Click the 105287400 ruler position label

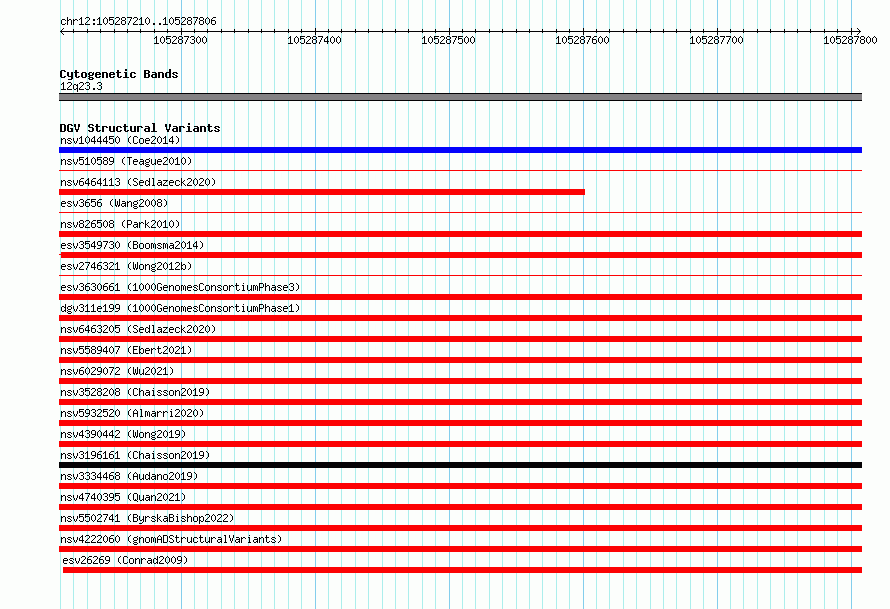(314, 40)
